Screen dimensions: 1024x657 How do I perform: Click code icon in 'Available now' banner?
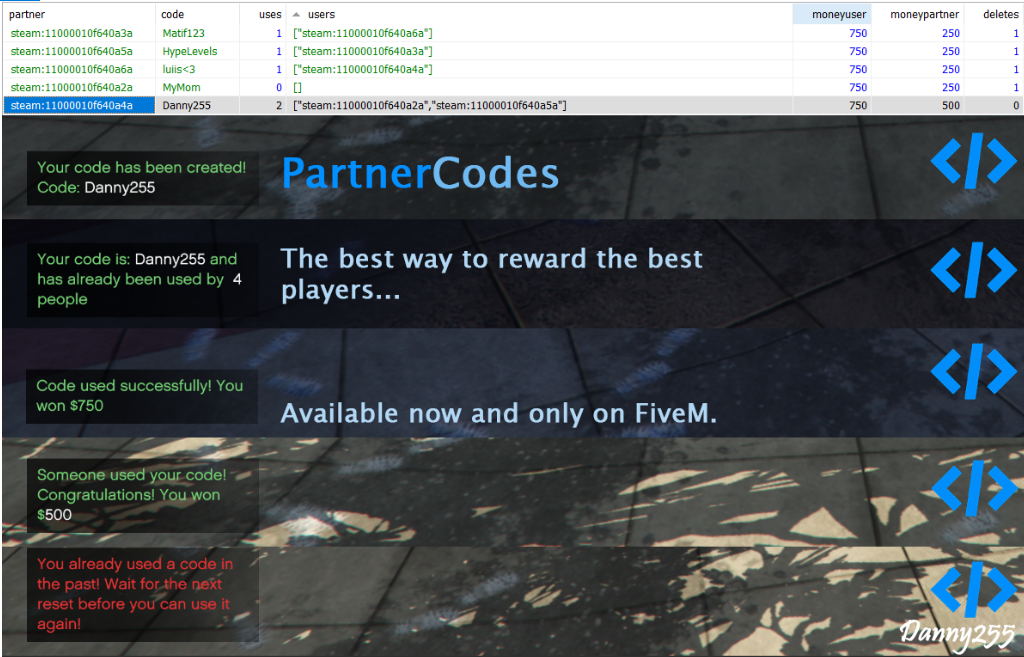(973, 371)
